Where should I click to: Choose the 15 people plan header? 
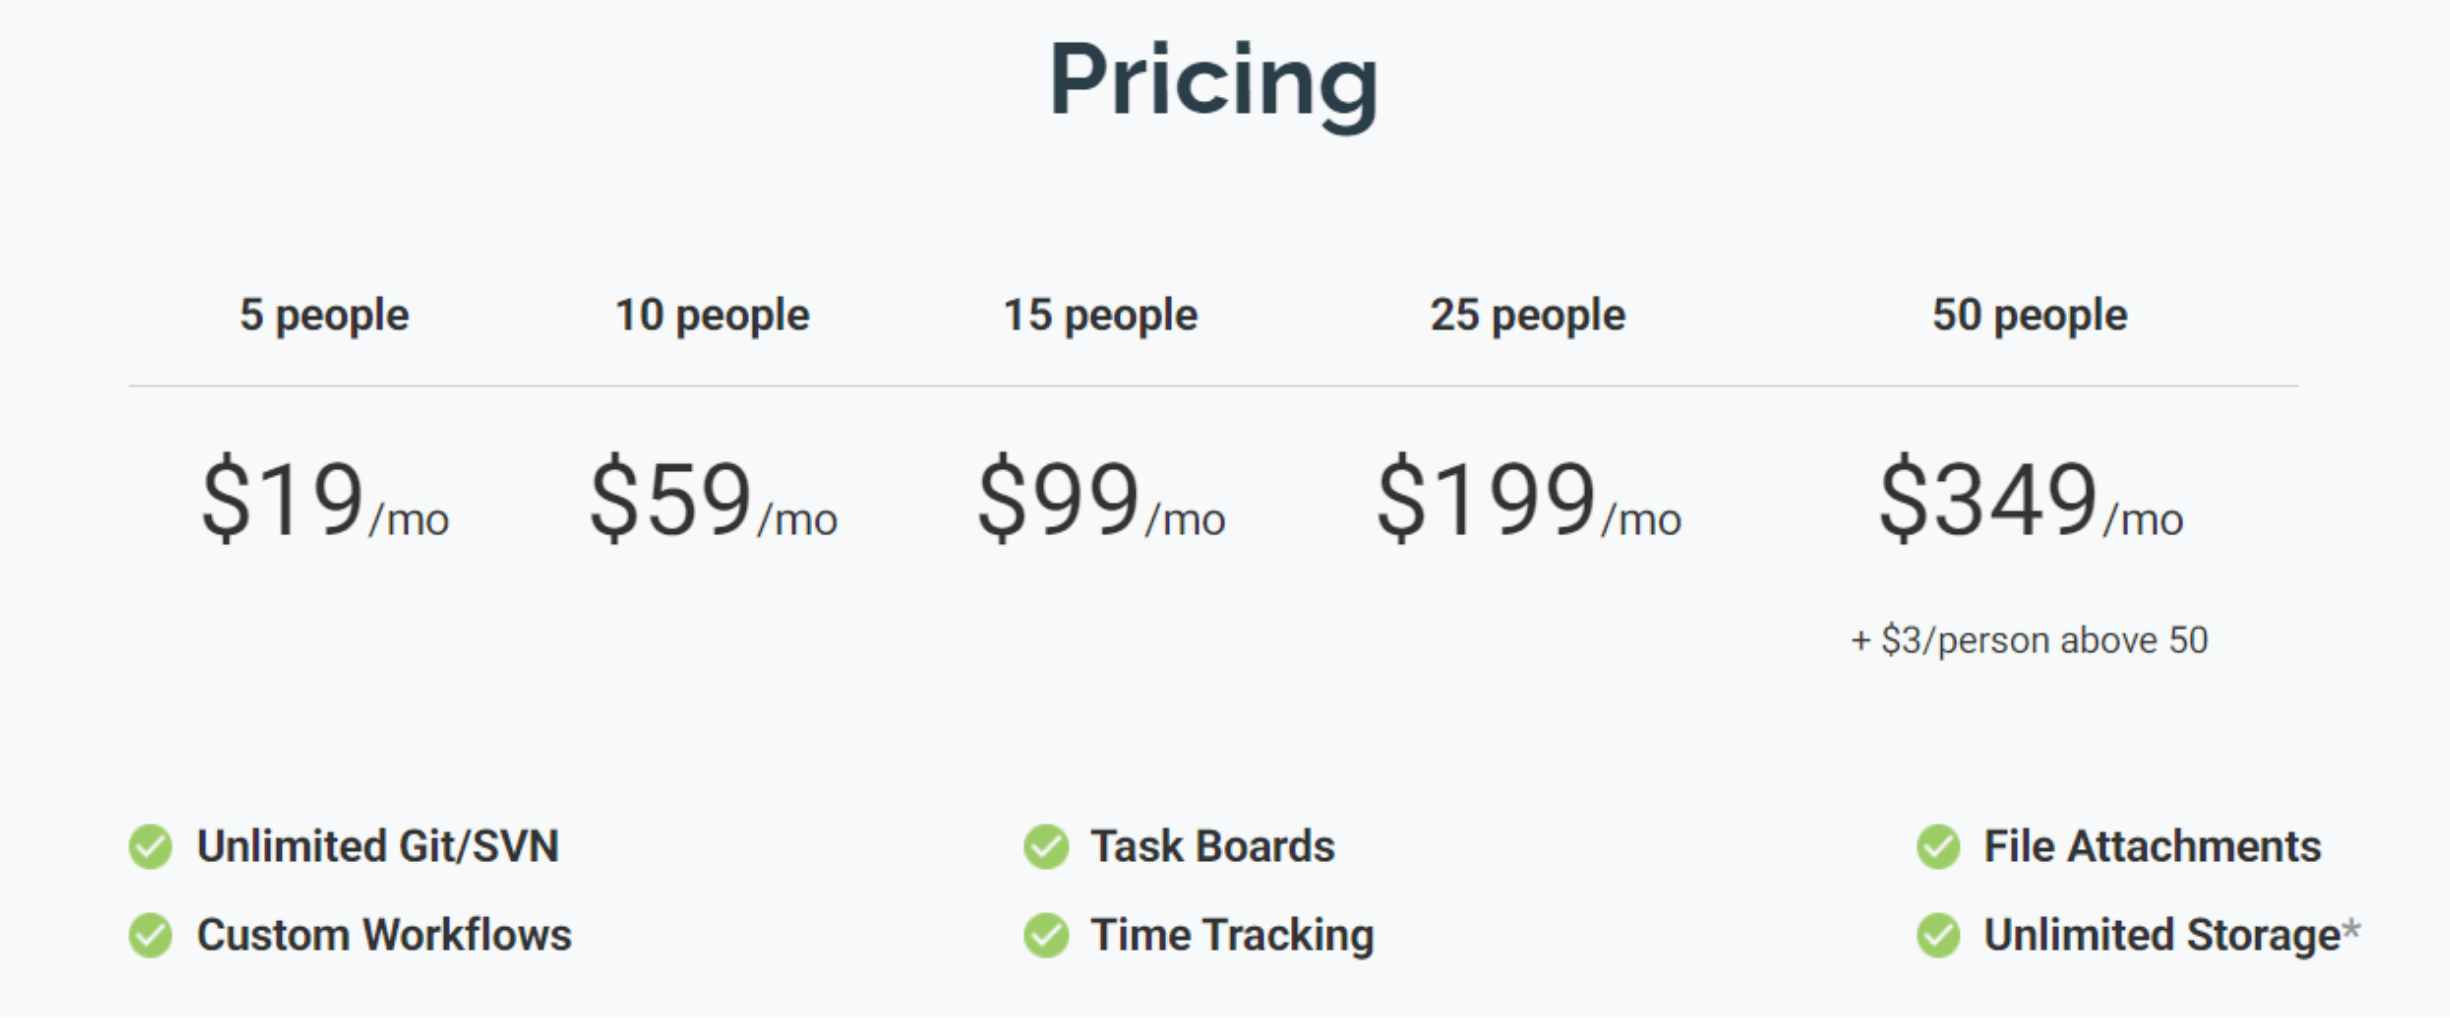pyautogui.click(x=1100, y=316)
